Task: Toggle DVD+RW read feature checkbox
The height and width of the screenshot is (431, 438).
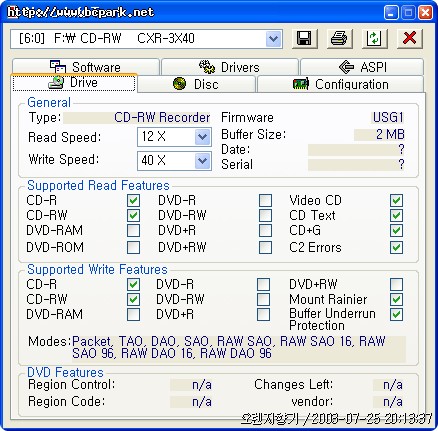Action: tap(265, 248)
